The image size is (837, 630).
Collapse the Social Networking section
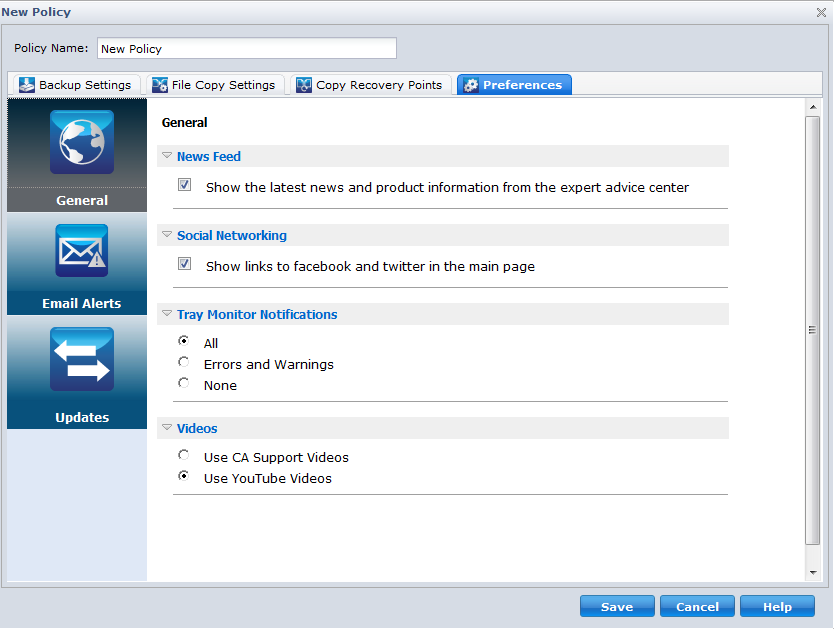[167, 236]
